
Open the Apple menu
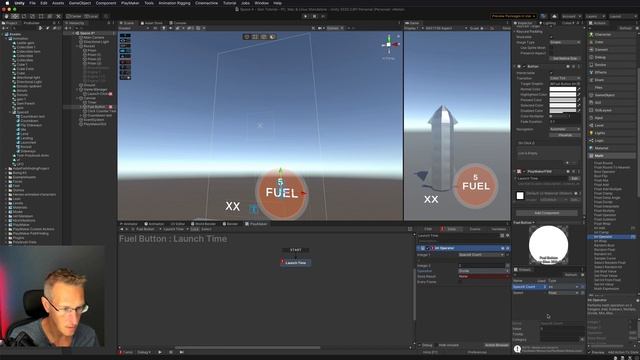click(x=7, y=3)
